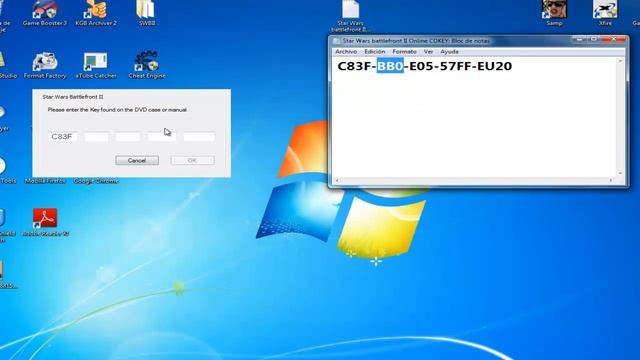
Task: Click the fifth empty key field
Action: 199,137
